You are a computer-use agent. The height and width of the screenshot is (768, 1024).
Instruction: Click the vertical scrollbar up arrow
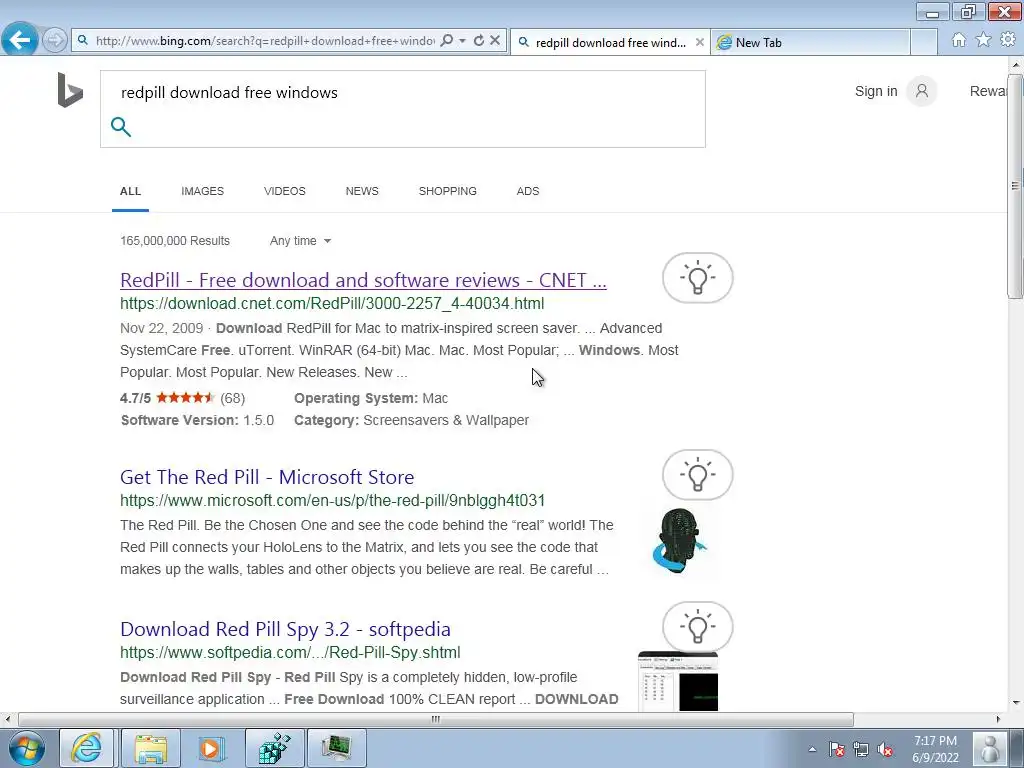(x=1016, y=65)
